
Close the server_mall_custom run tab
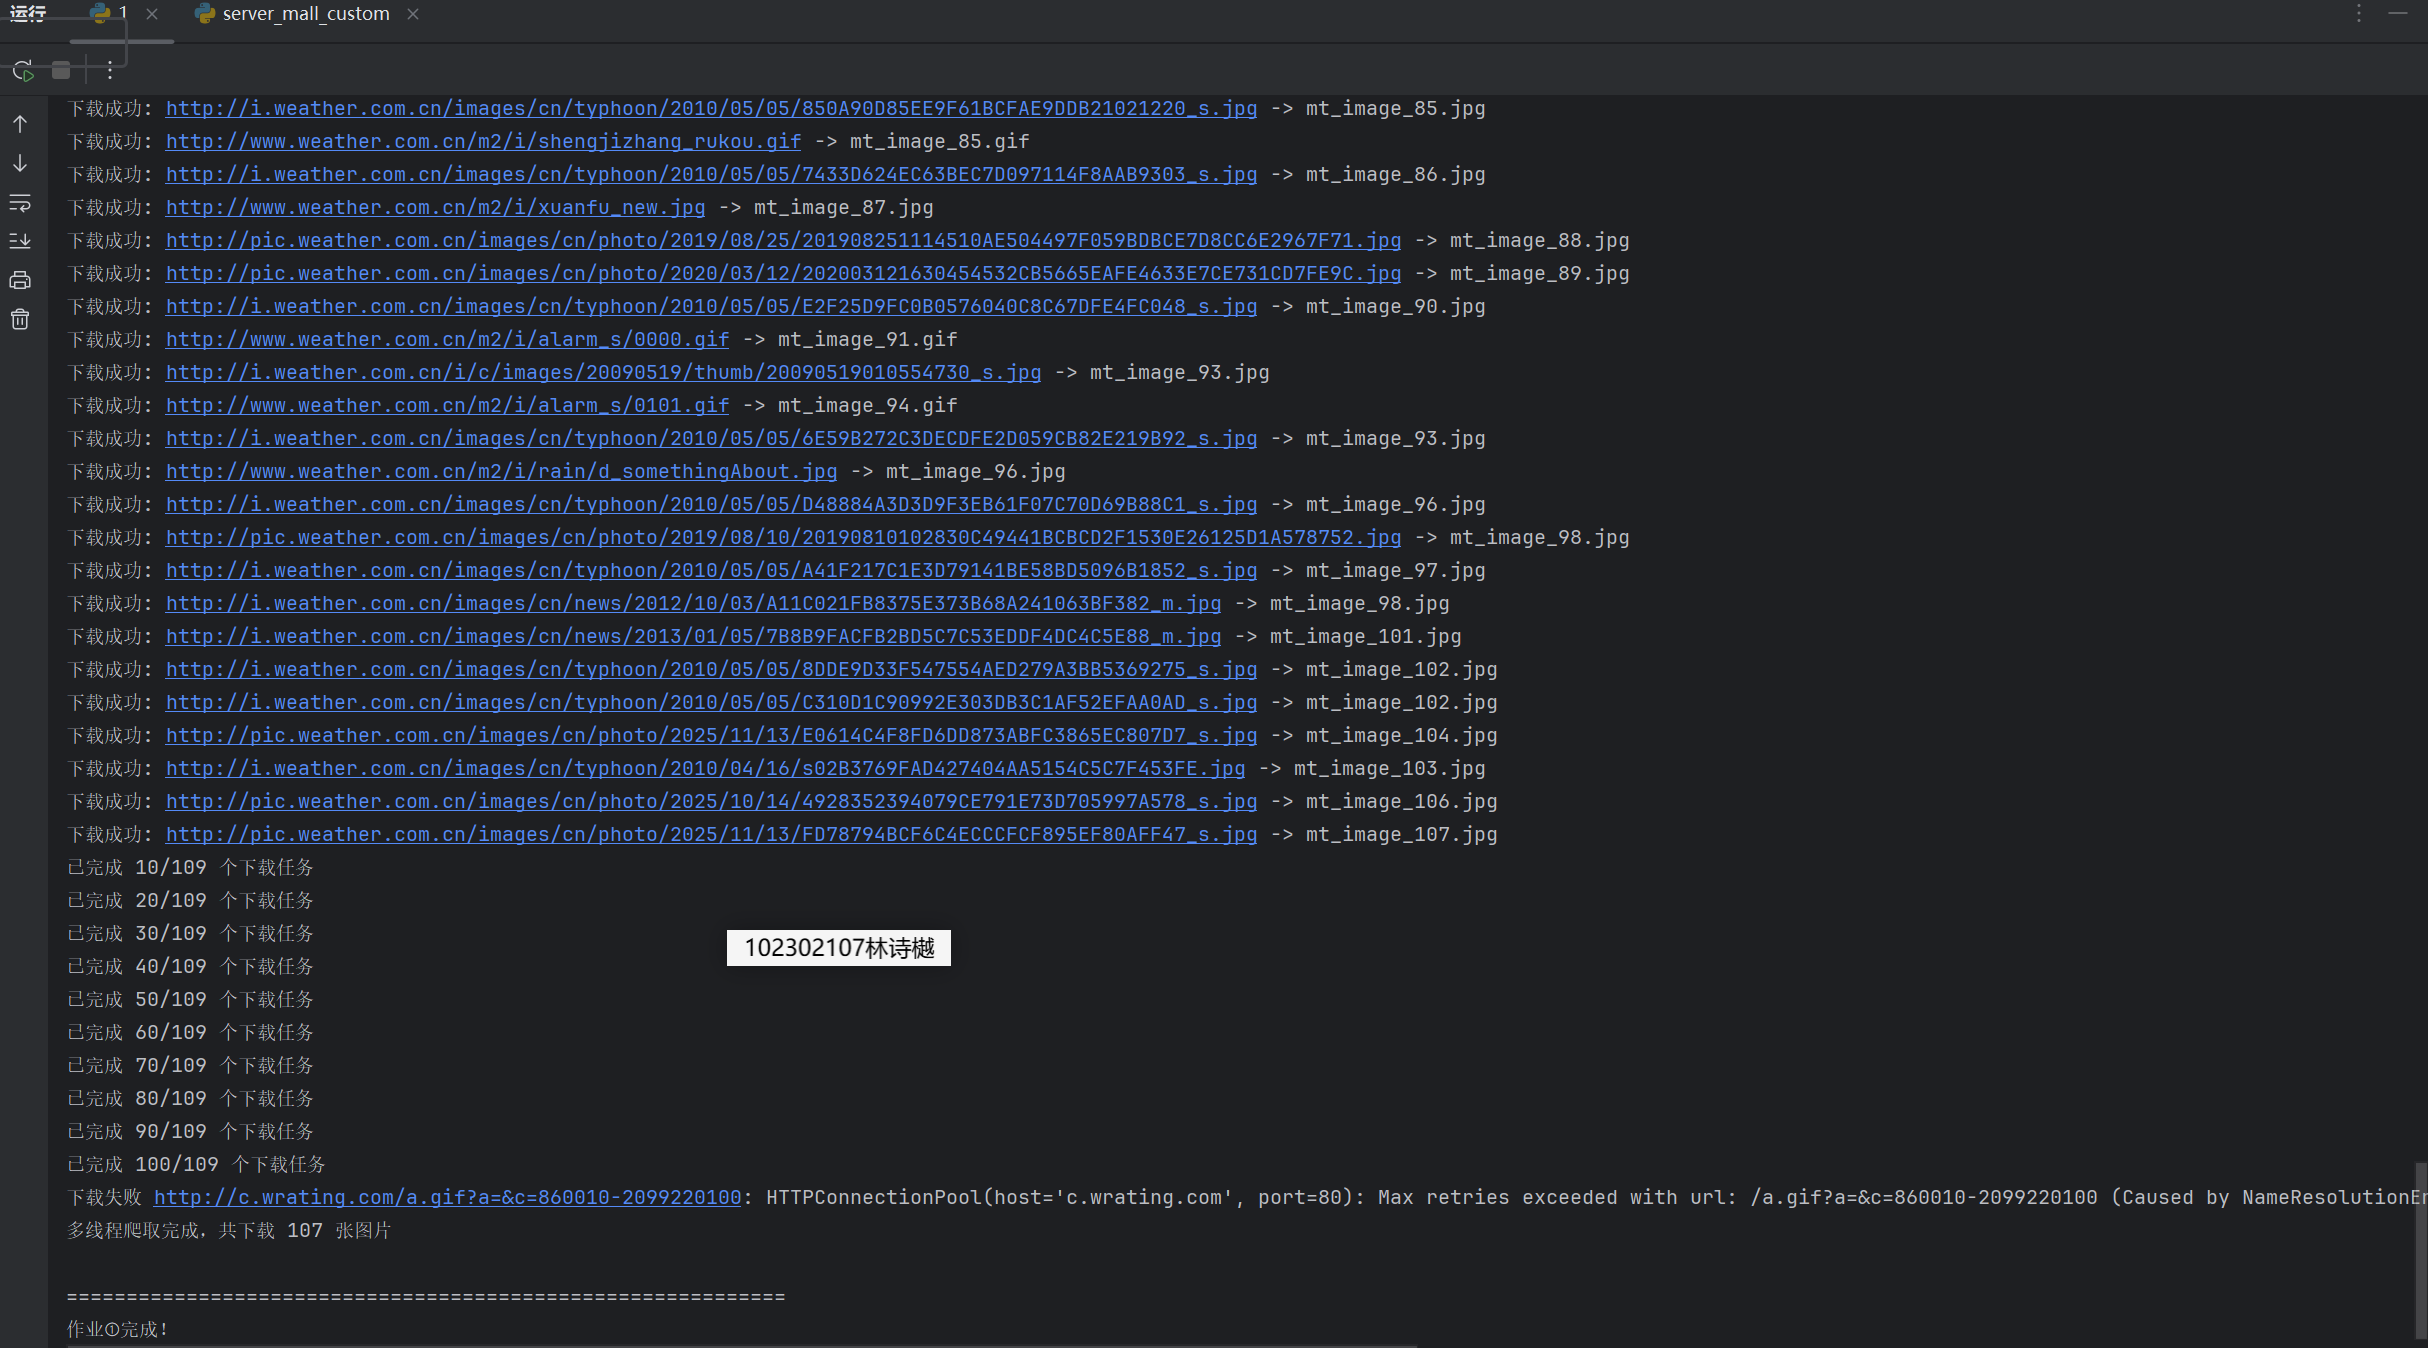pyautogui.click(x=413, y=14)
